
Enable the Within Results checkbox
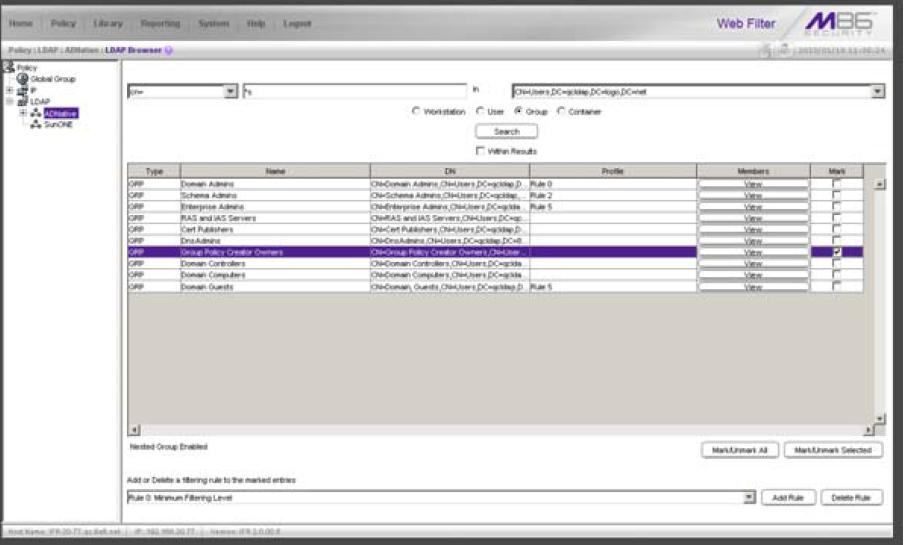point(481,151)
